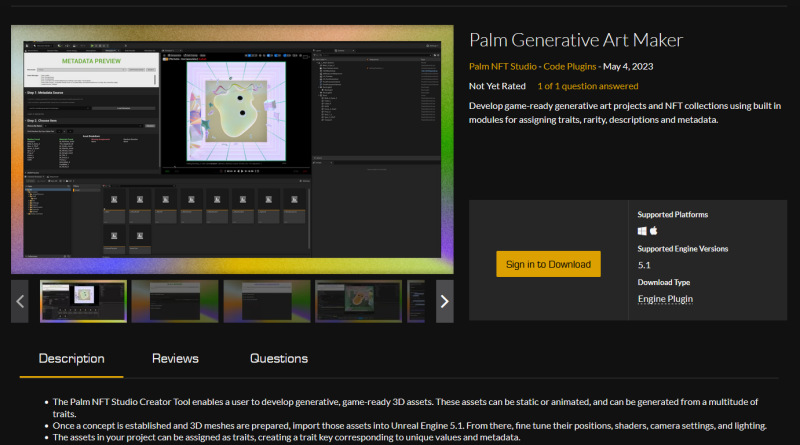Click the May 4, 2023 release date
This screenshot has width=800, height=445.
628,66
